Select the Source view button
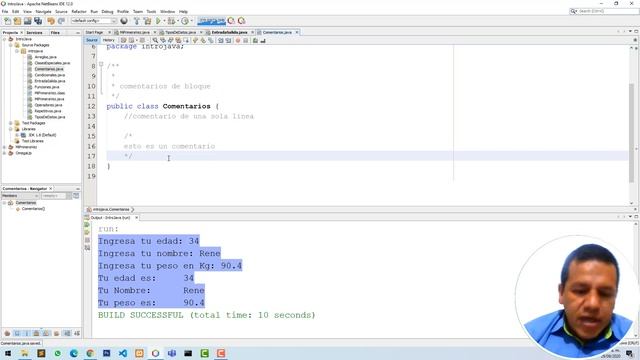 click(x=92, y=40)
